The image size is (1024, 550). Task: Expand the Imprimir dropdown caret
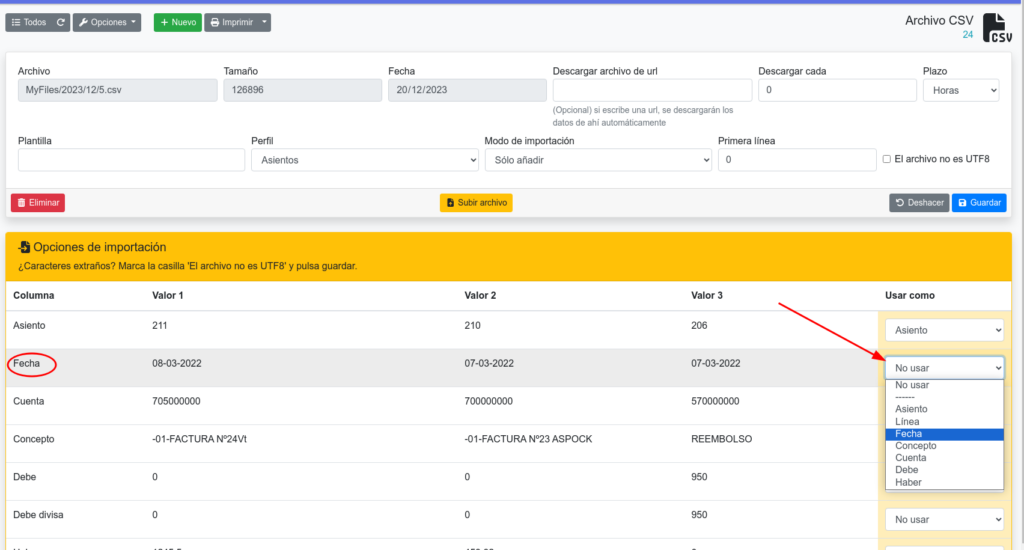pos(263,22)
